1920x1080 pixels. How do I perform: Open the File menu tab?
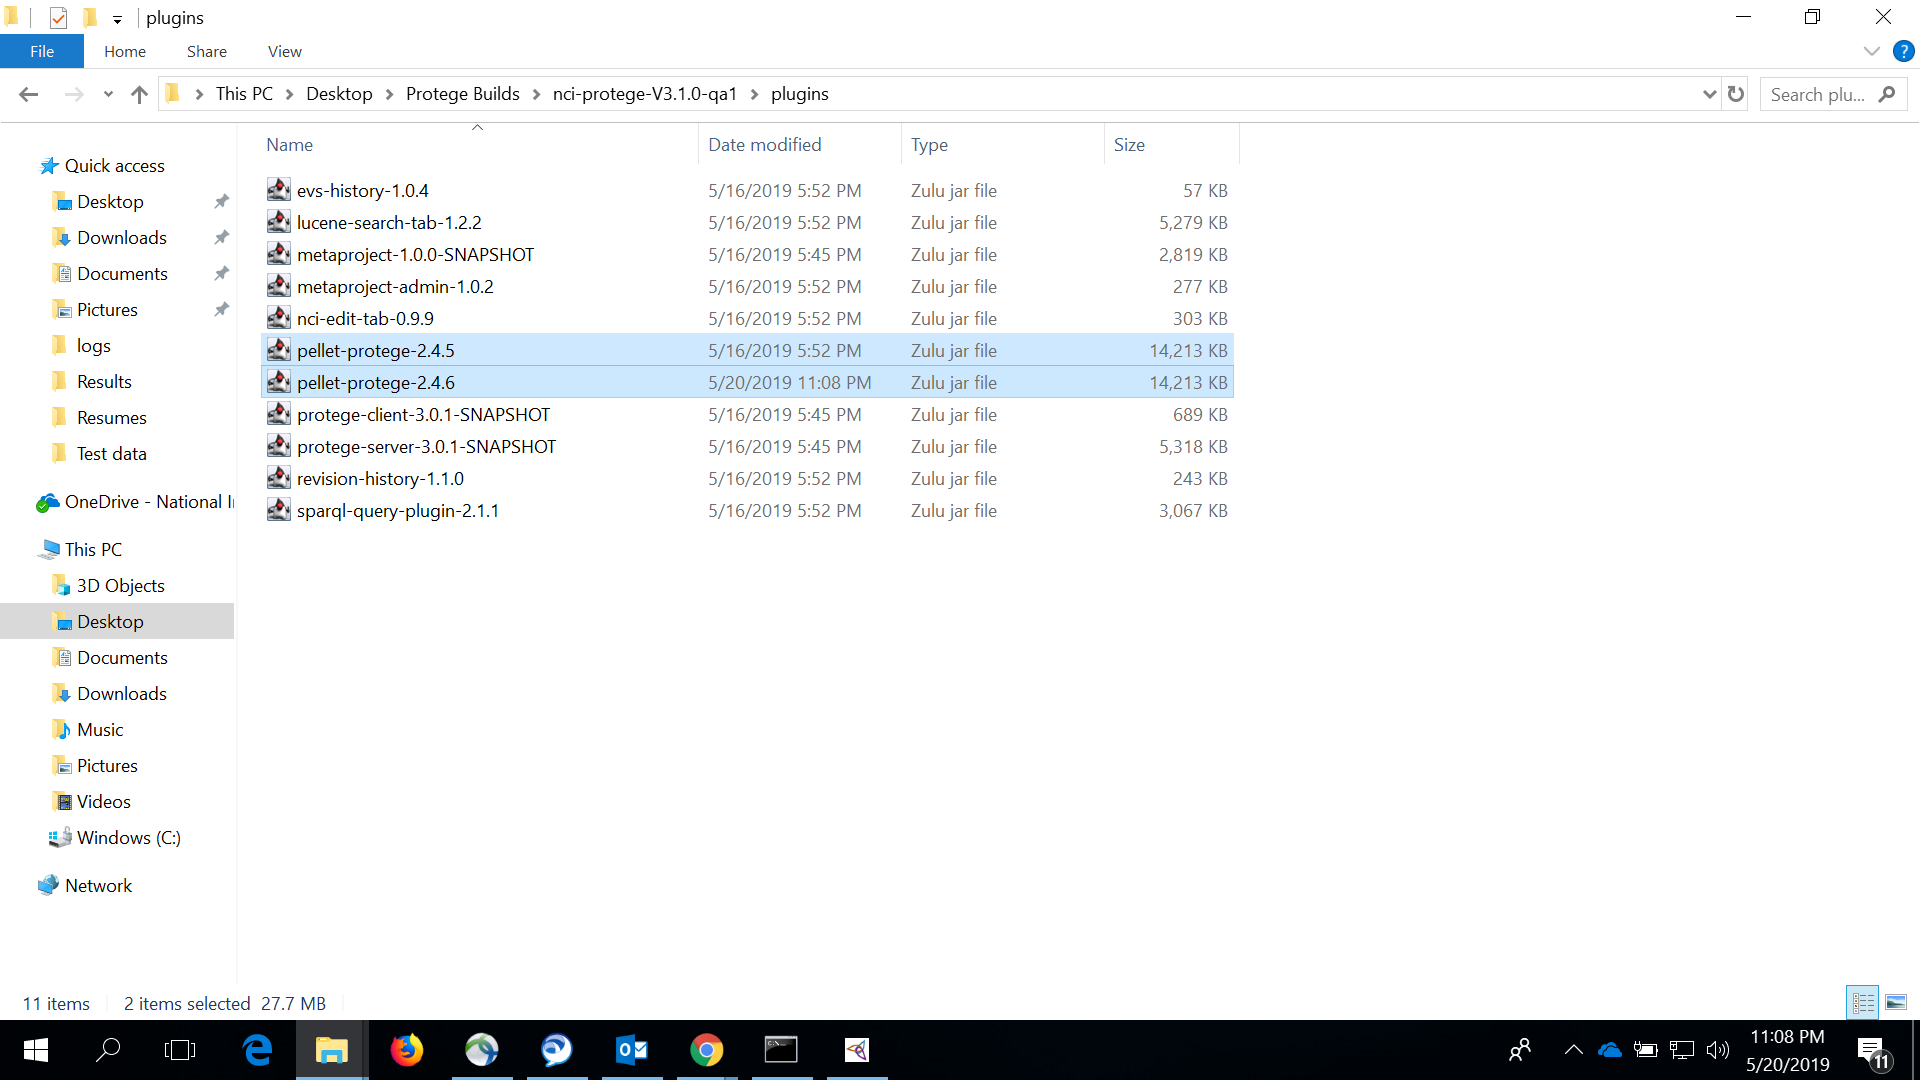(x=42, y=51)
